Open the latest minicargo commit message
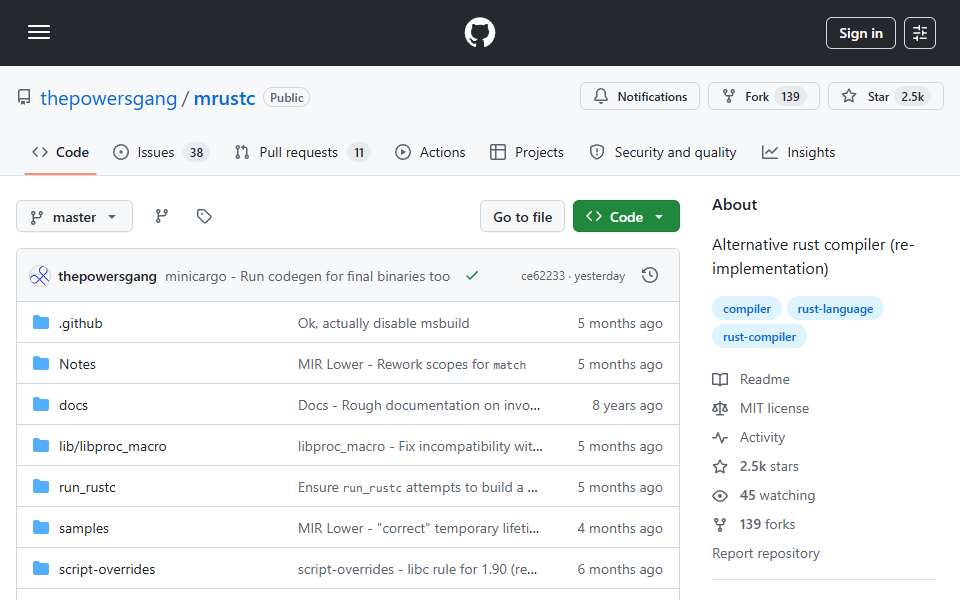The width and height of the screenshot is (960, 600). pyautogui.click(x=307, y=276)
